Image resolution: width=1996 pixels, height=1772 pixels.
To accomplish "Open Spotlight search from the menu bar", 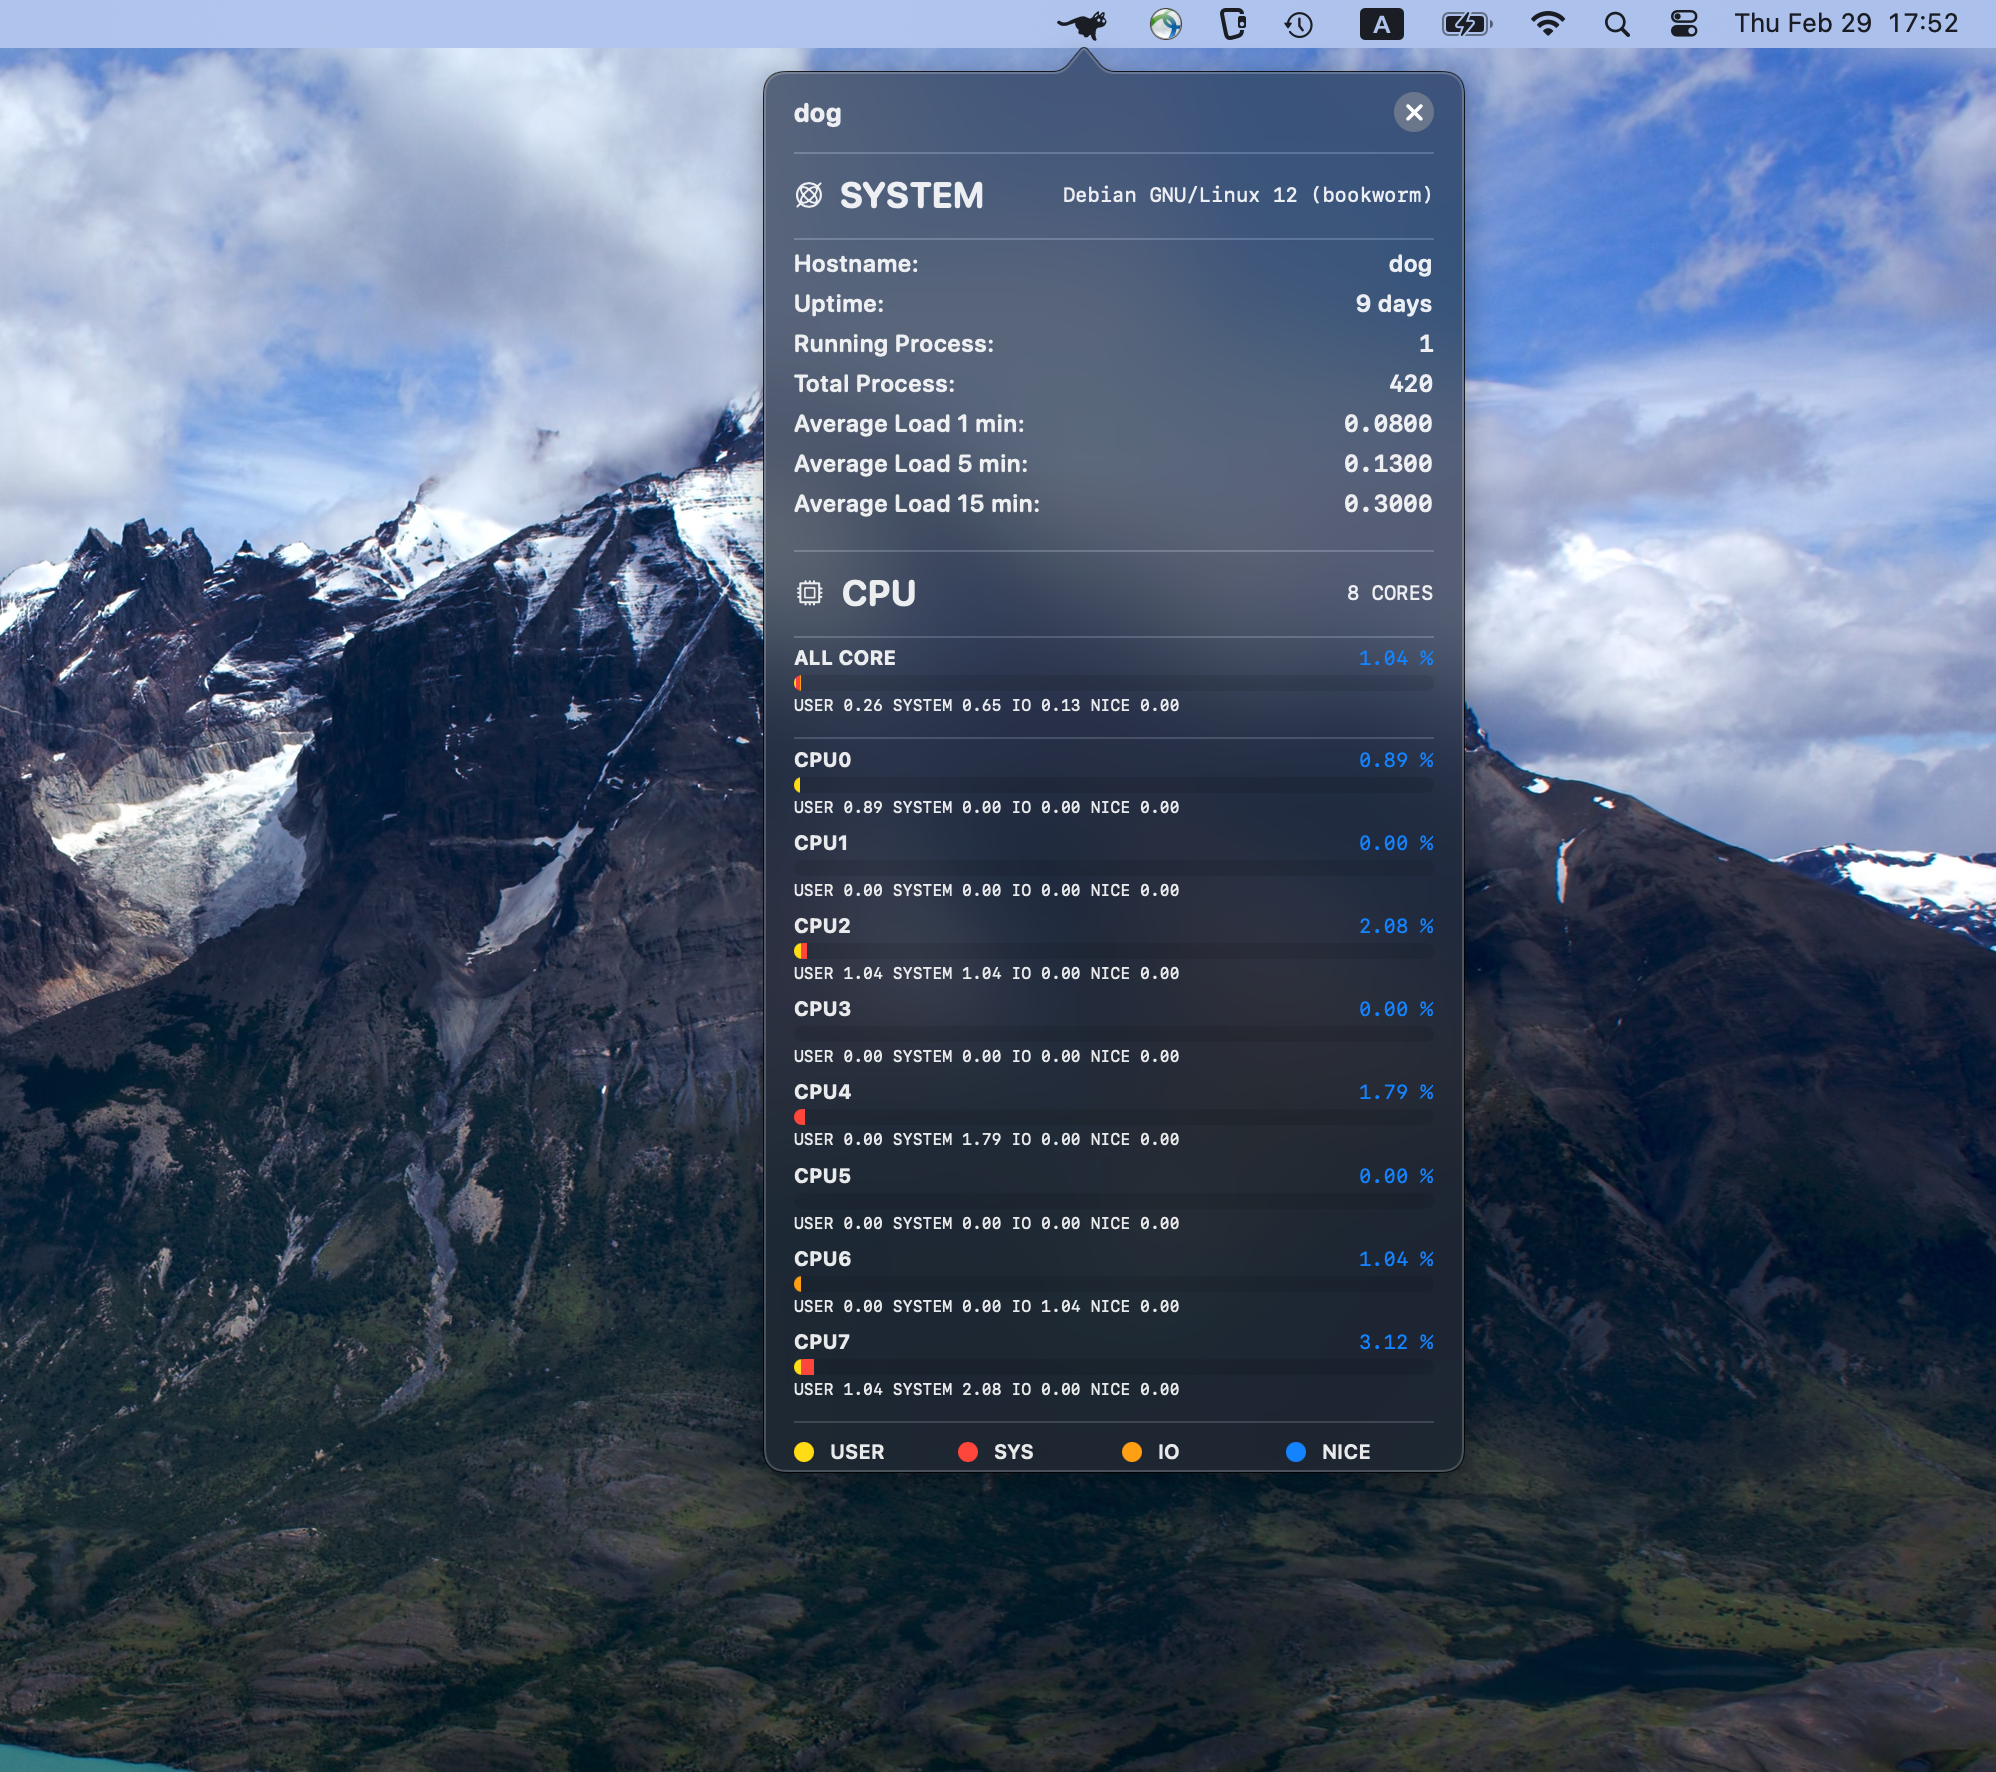I will [1617, 24].
